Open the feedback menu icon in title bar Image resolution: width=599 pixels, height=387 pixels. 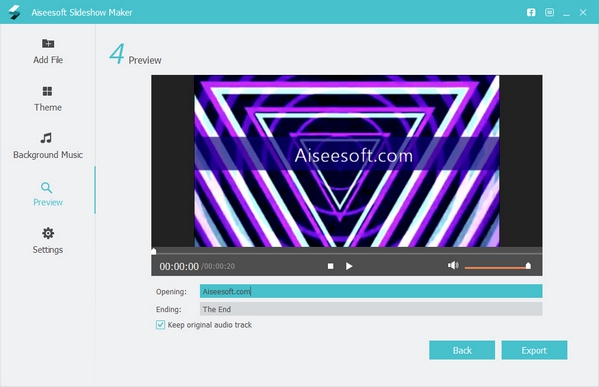pyautogui.click(x=549, y=12)
